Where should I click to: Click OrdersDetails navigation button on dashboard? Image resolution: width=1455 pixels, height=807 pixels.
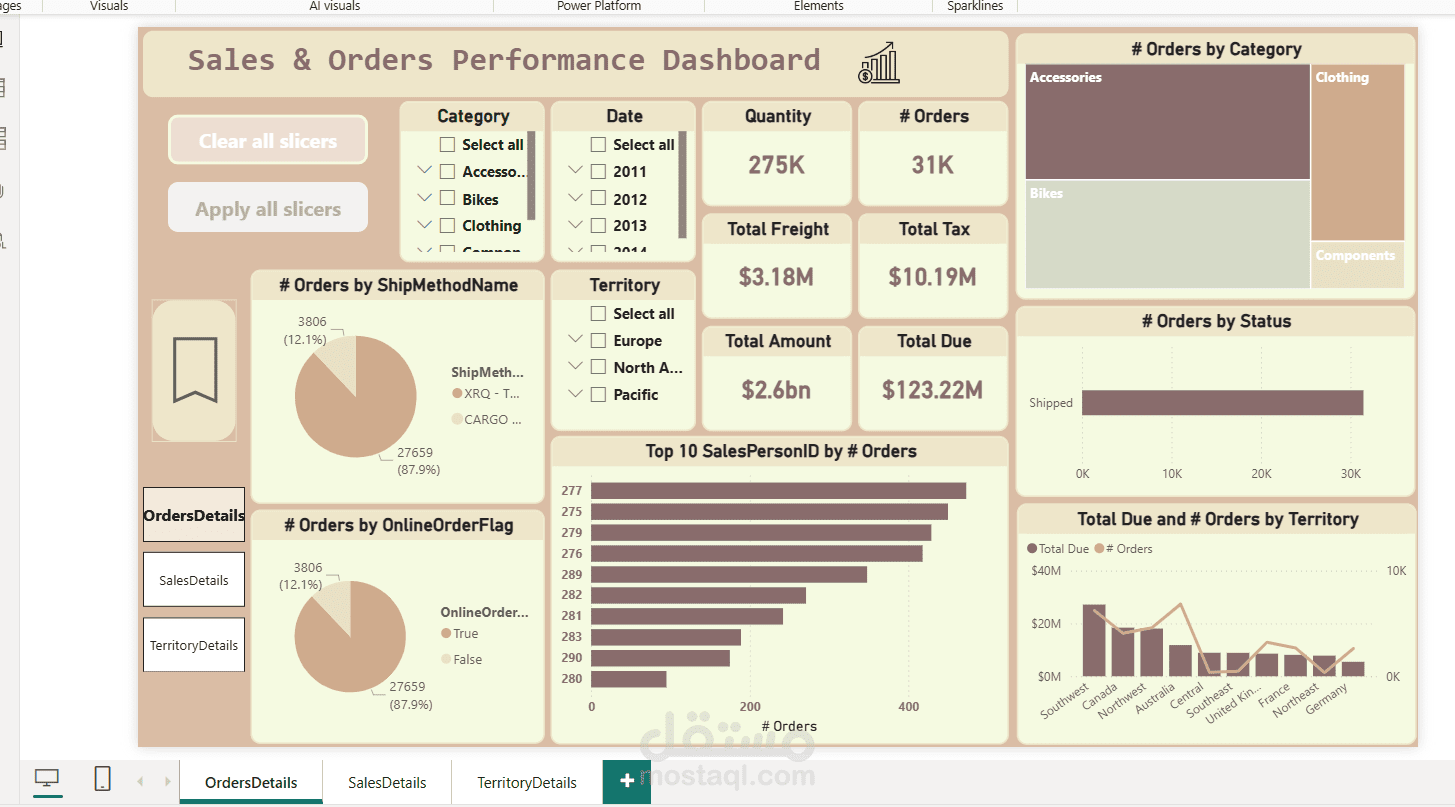(x=194, y=515)
